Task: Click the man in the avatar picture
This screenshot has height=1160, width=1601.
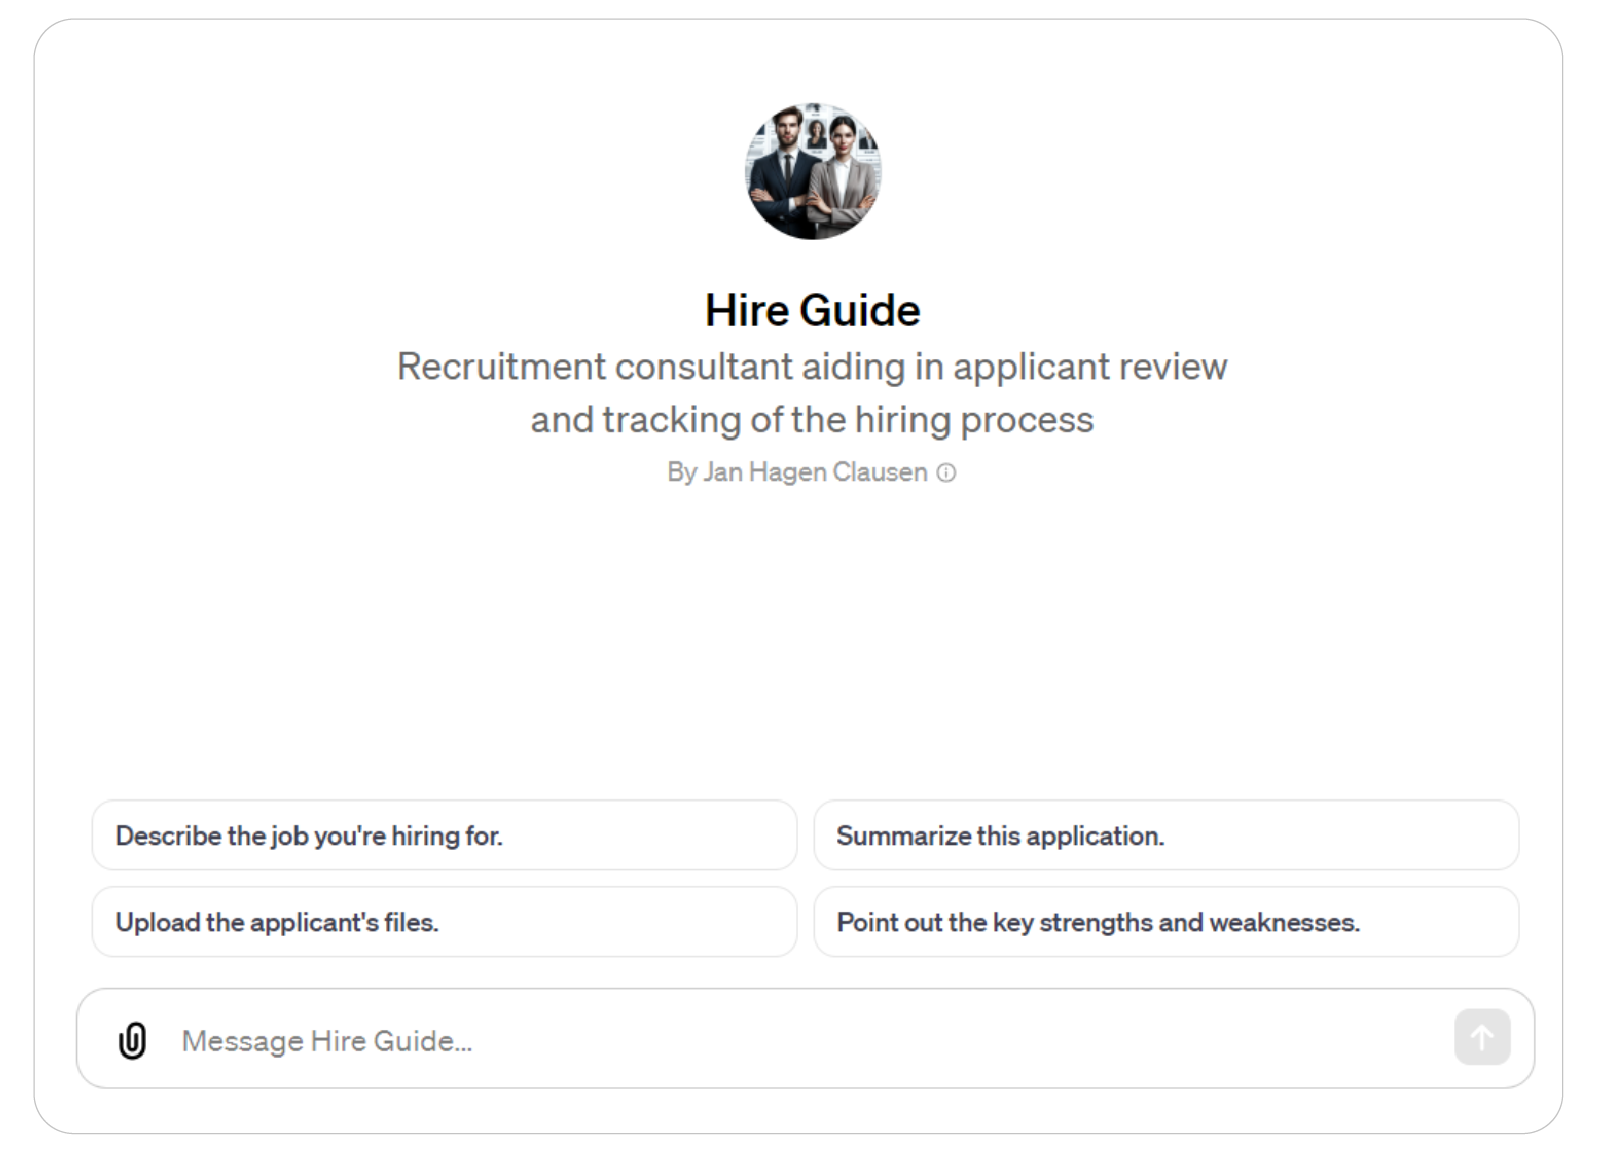Action: (785, 175)
